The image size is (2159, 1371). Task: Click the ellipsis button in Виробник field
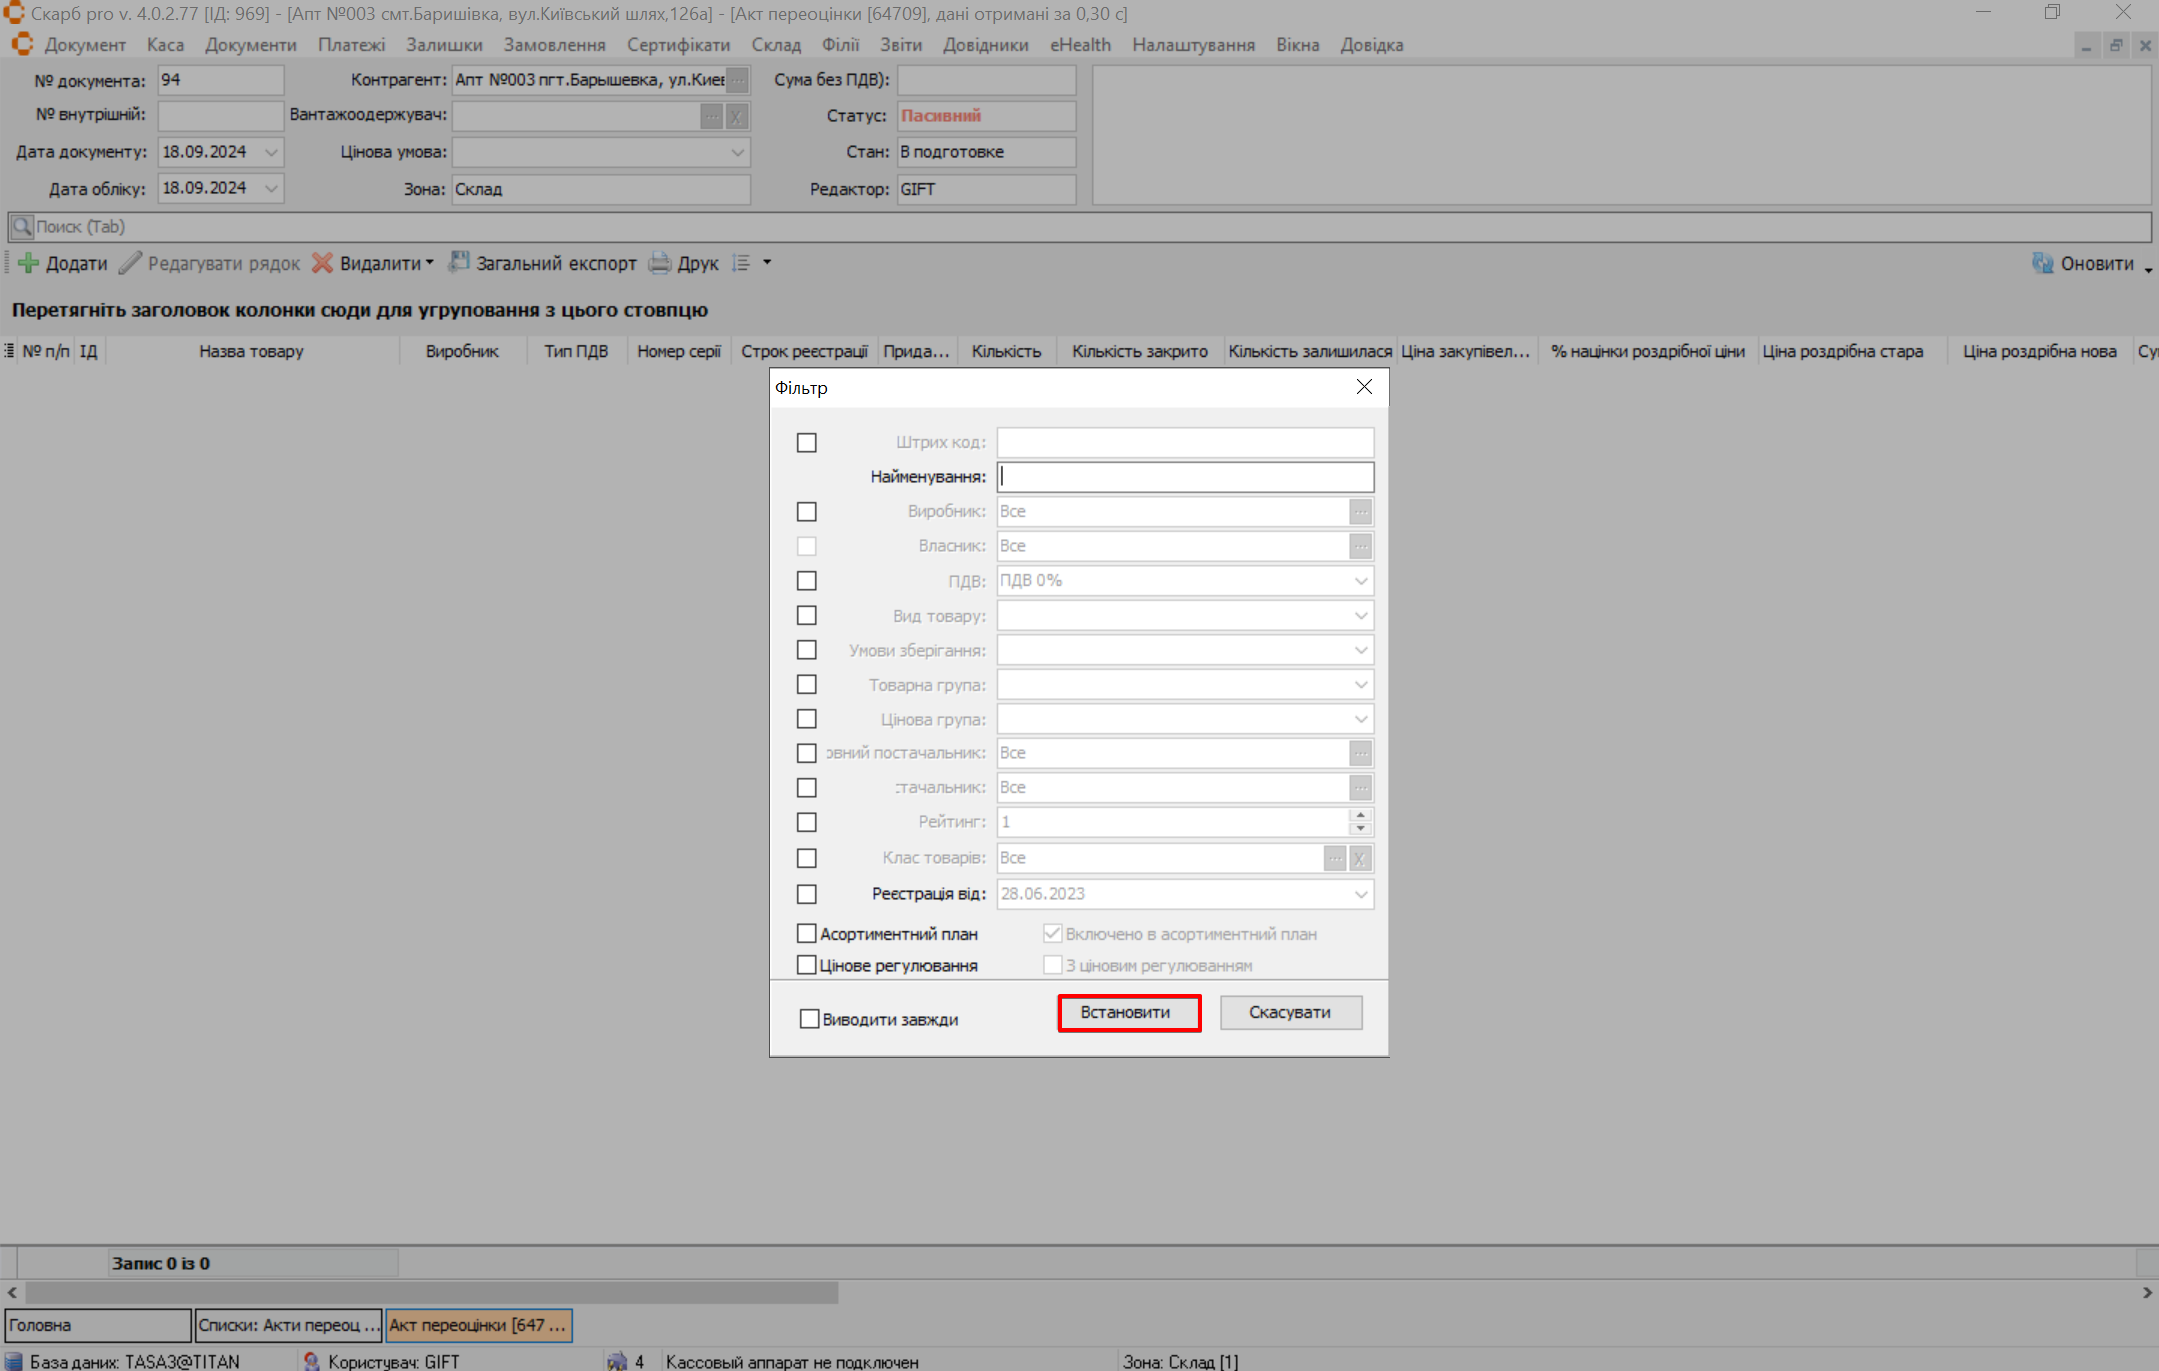click(x=1360, y=512)
